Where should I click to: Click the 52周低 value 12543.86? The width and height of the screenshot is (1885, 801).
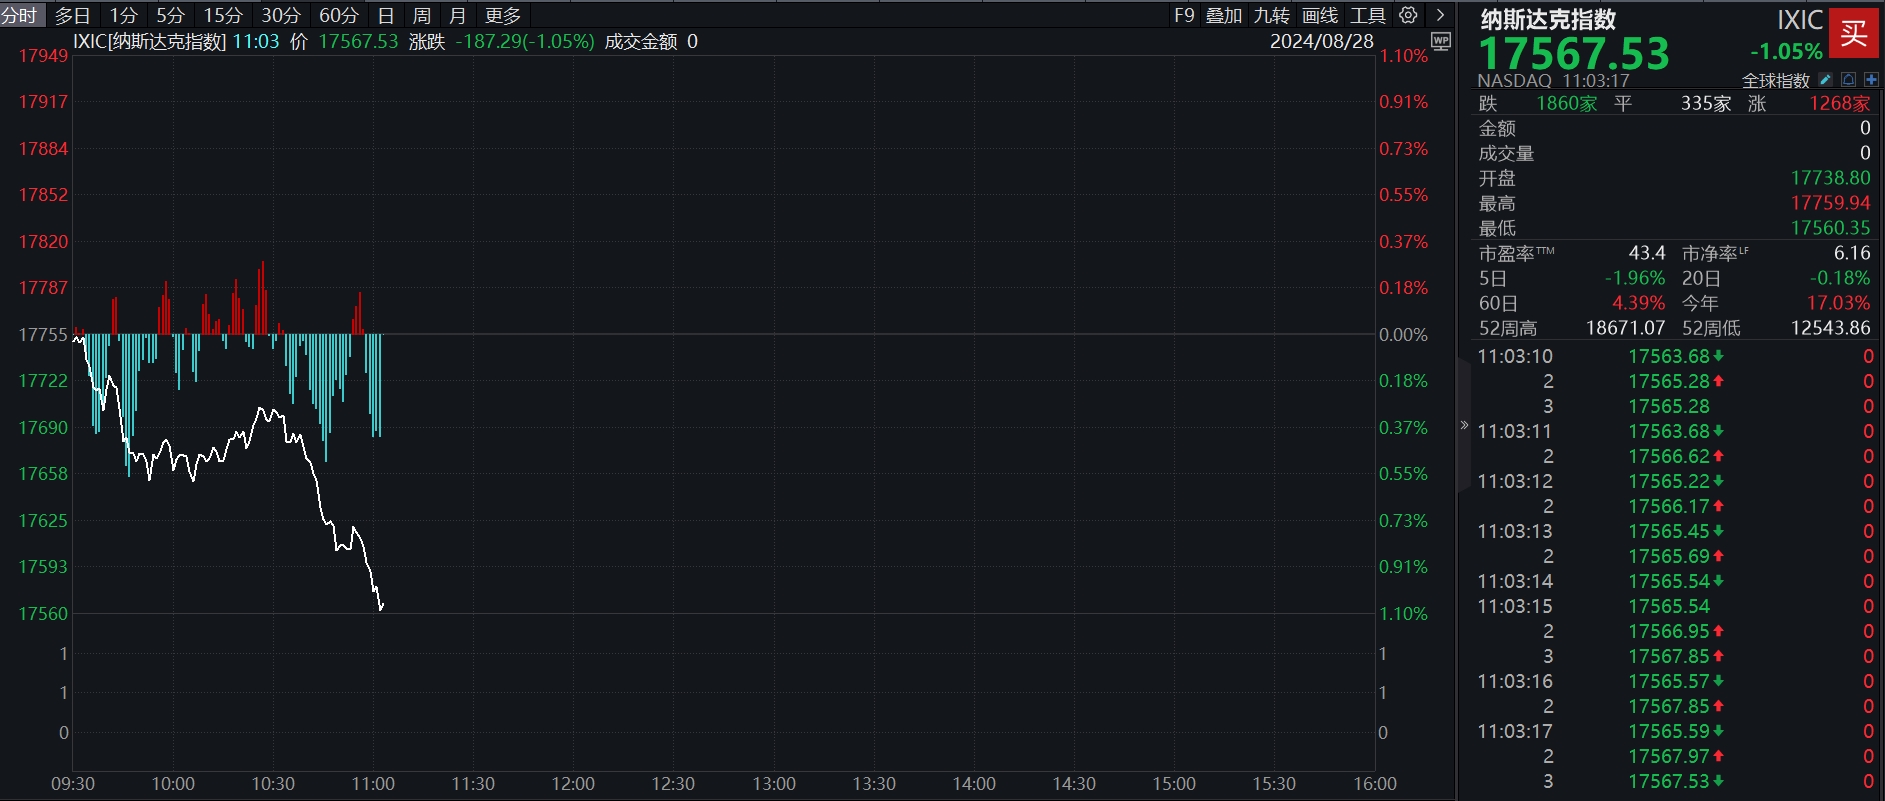pos(1830,328)
